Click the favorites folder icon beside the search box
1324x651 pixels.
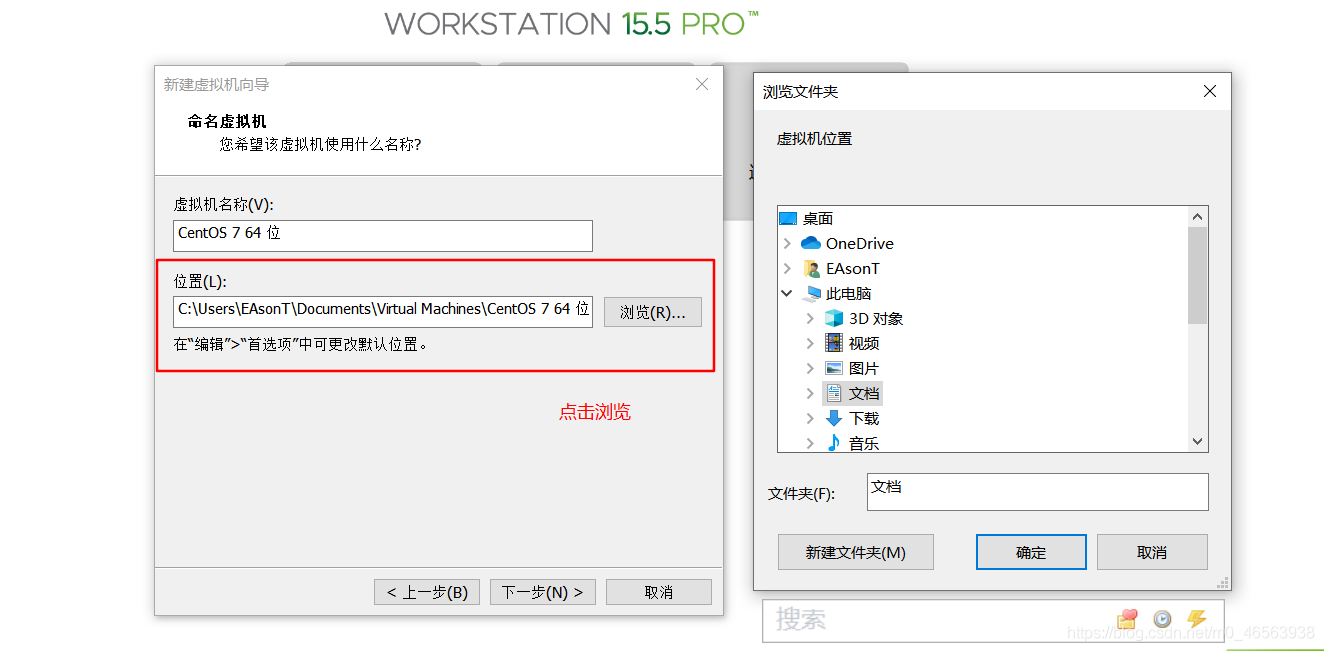coord(1126,620)
